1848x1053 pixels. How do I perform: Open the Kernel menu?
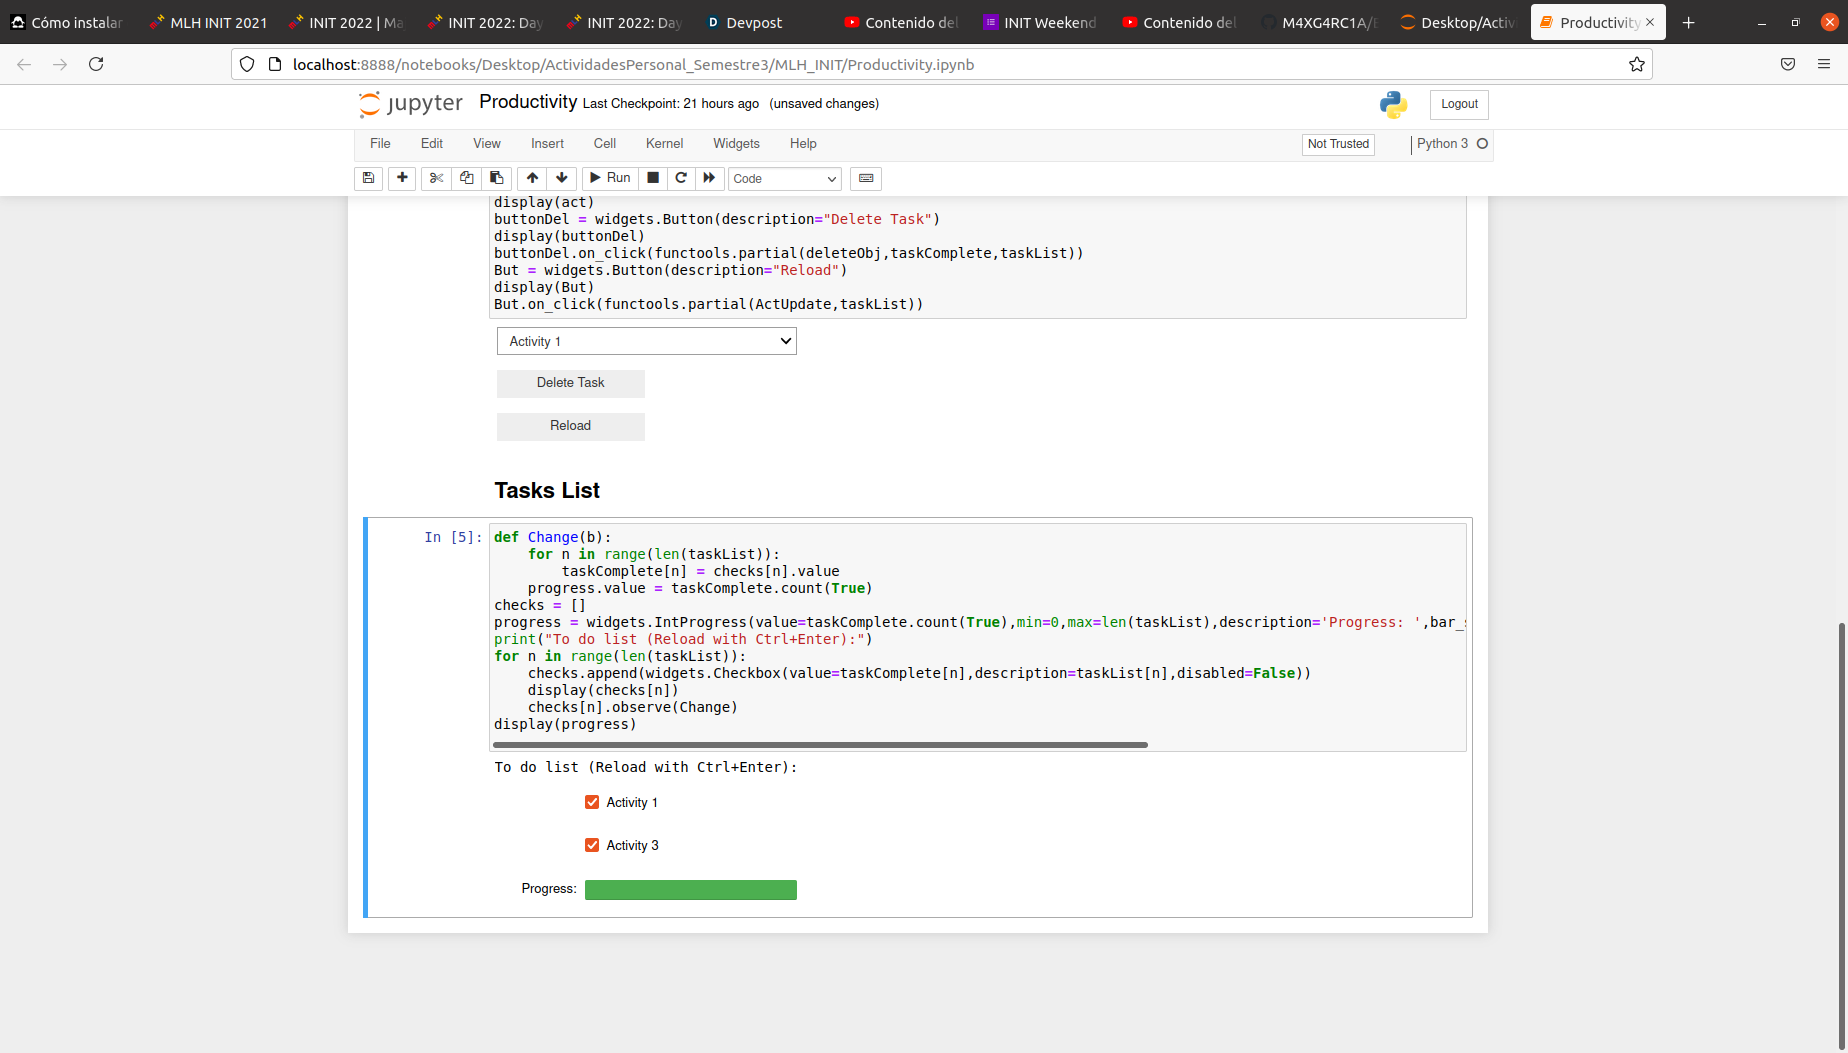(x=665, y=144)
